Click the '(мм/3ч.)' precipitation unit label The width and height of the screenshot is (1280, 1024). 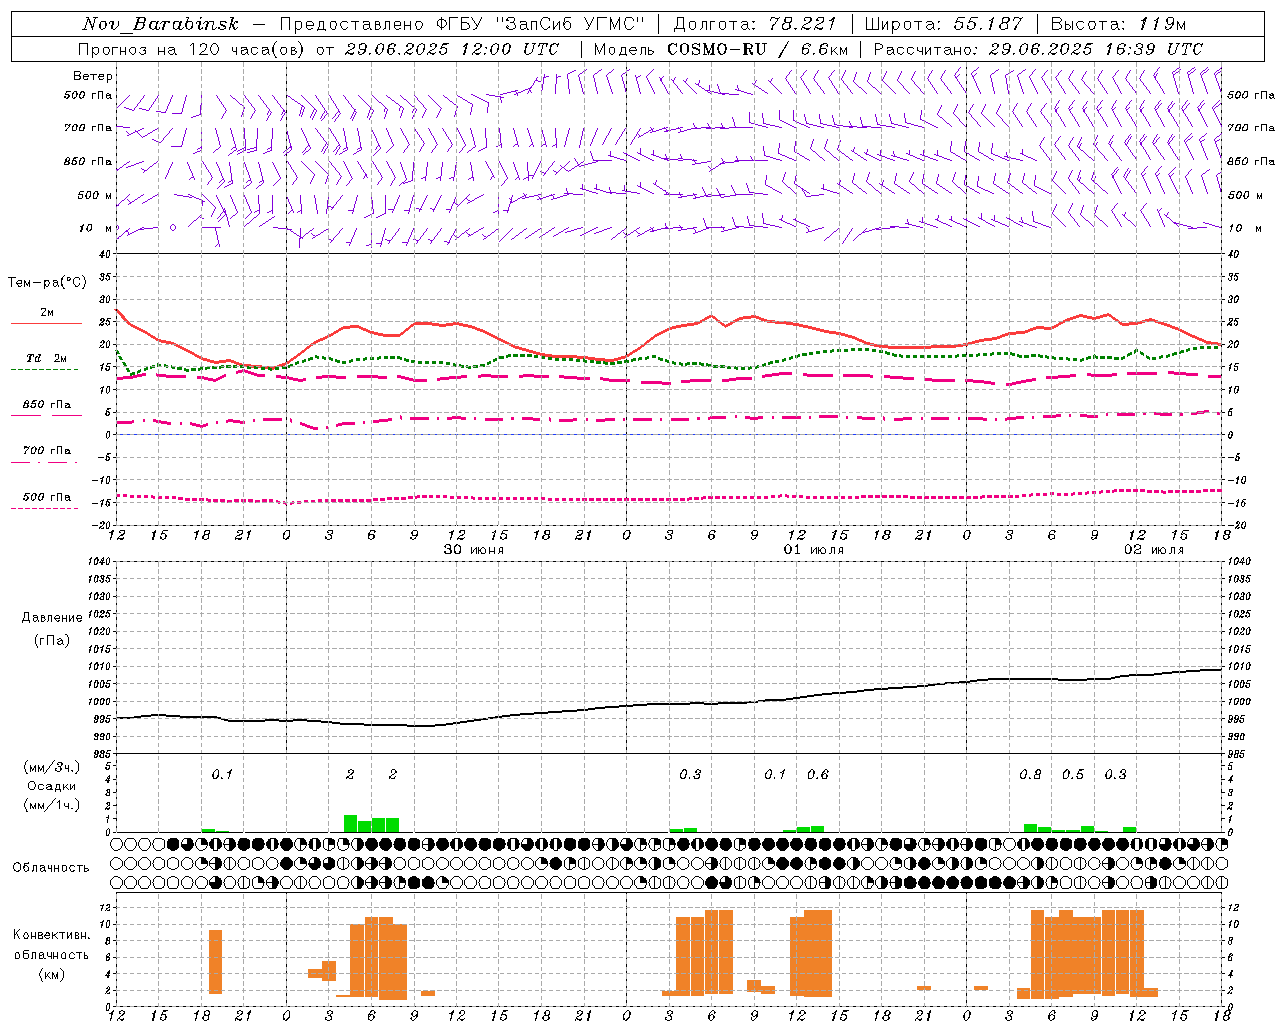click(x=52, y=767)
